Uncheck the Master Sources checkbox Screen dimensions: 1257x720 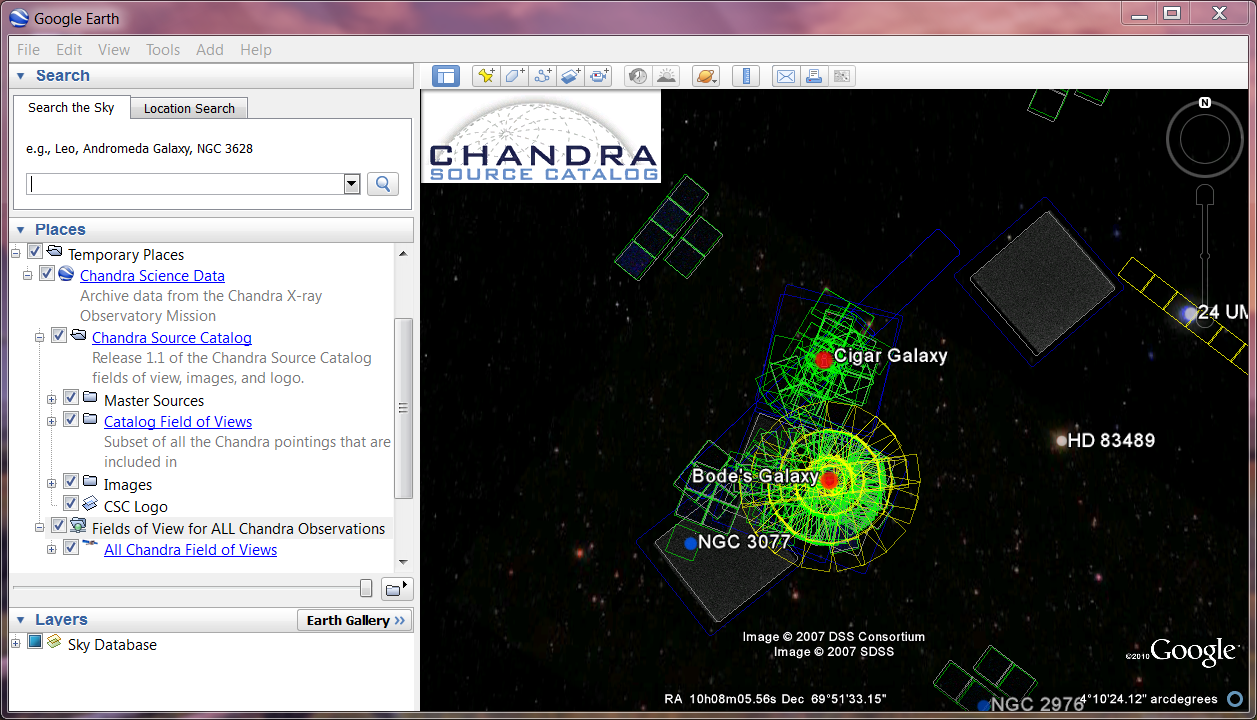(x=71, y=400)
